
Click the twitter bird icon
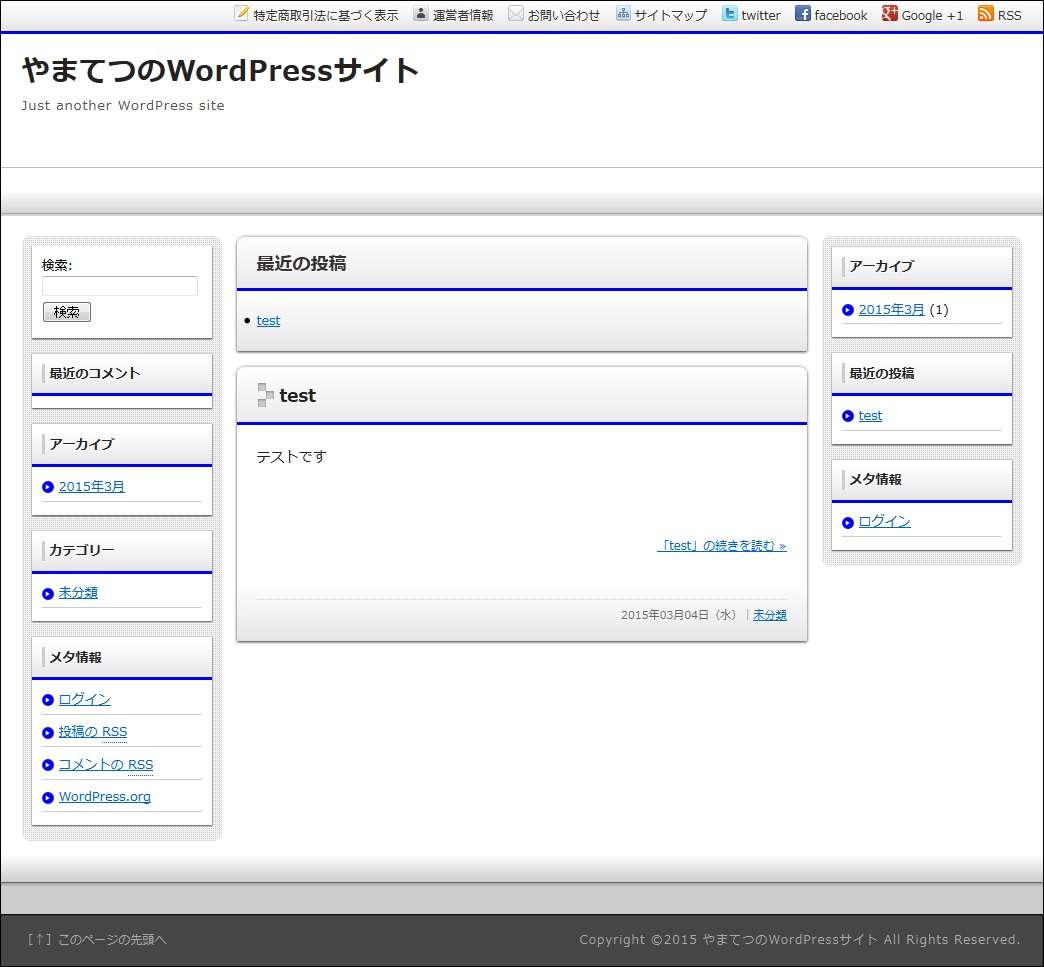click(x=730, y=13)
